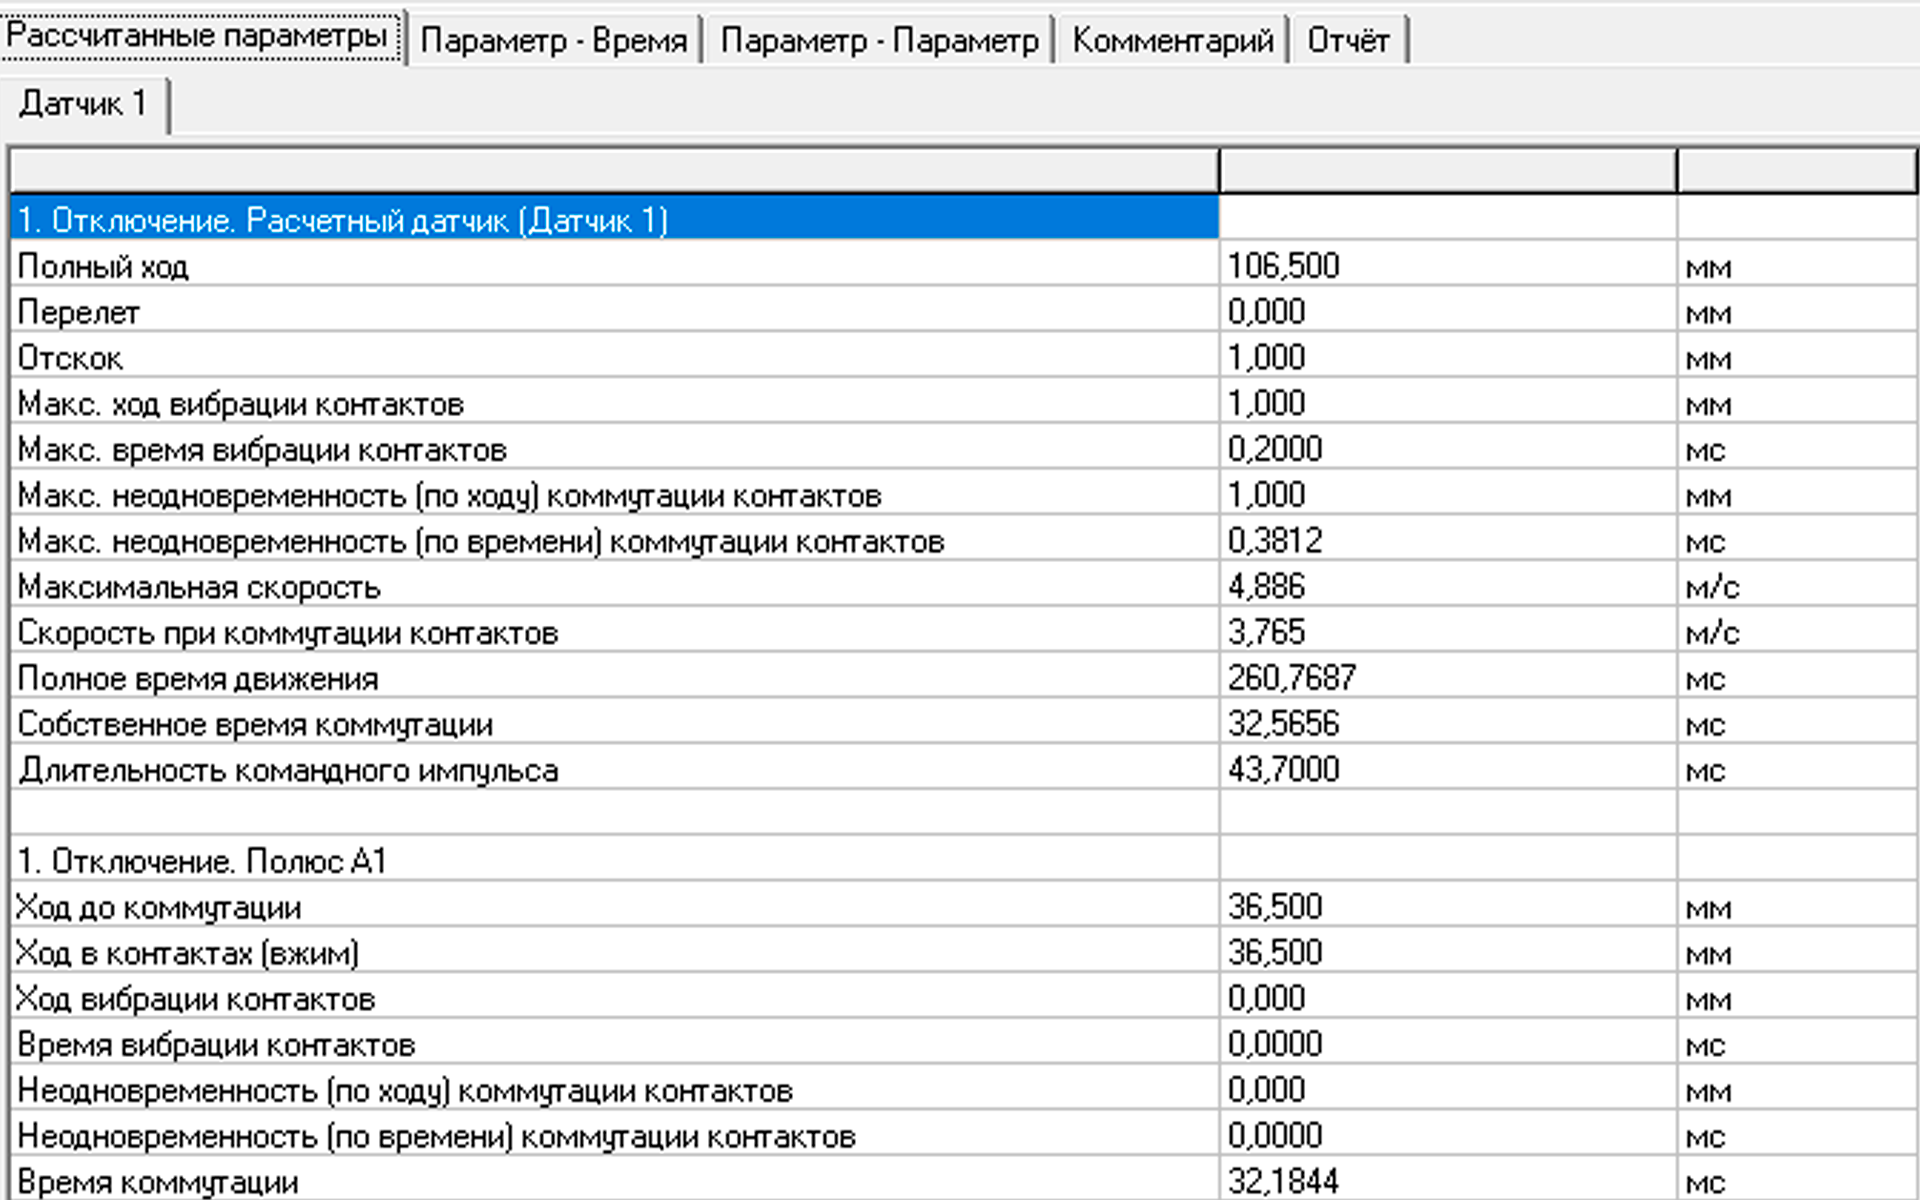Click the first table column header

(614, 170)
